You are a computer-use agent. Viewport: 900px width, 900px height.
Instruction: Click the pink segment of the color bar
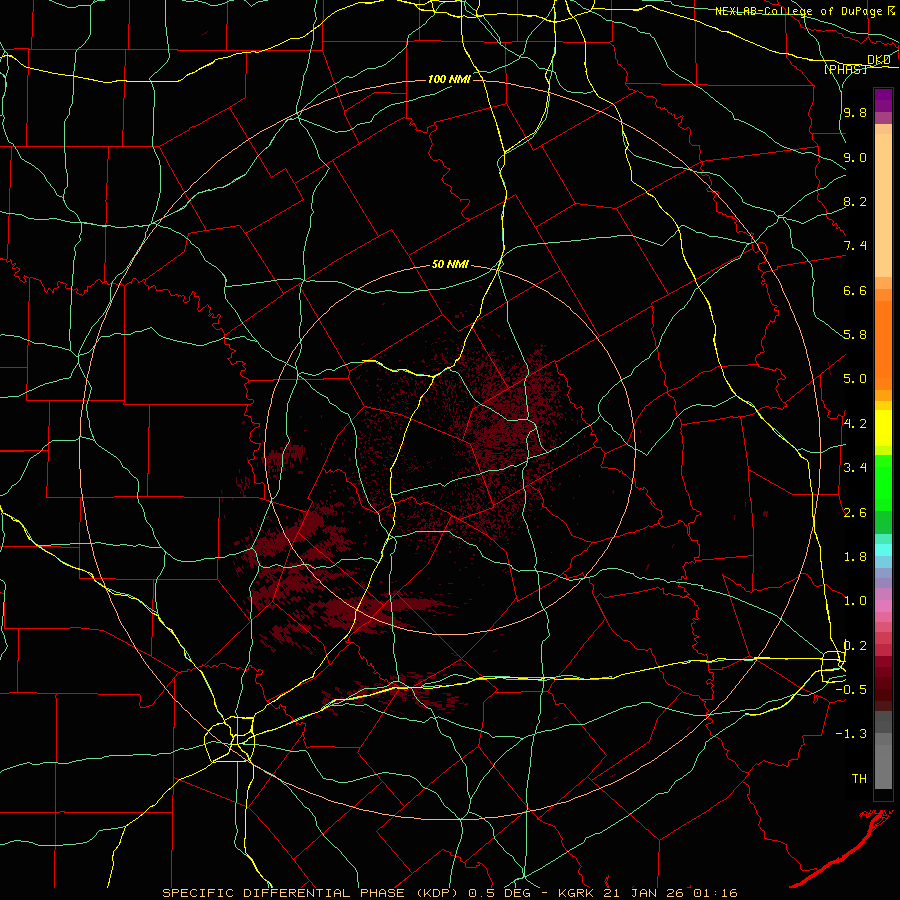tap(883, 606)
